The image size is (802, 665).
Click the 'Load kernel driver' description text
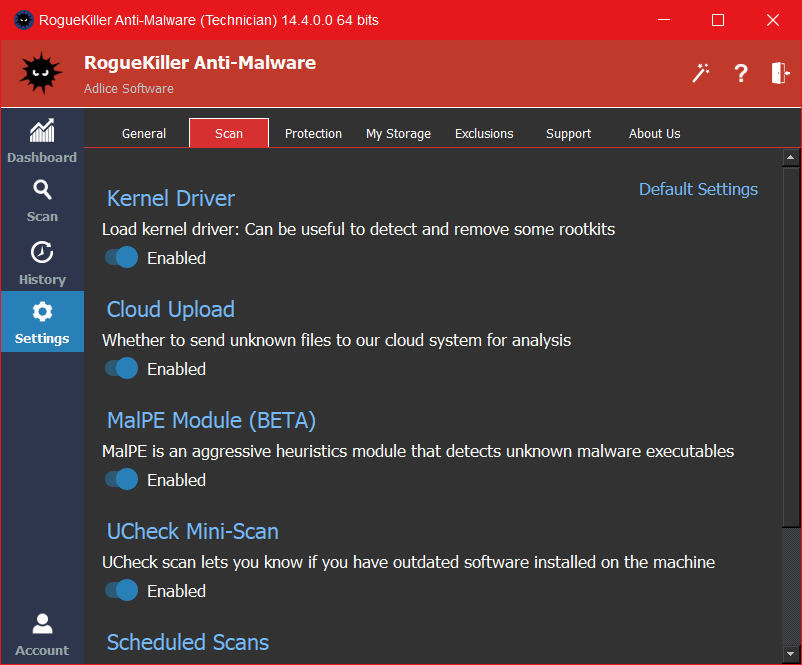click(358, 229)
